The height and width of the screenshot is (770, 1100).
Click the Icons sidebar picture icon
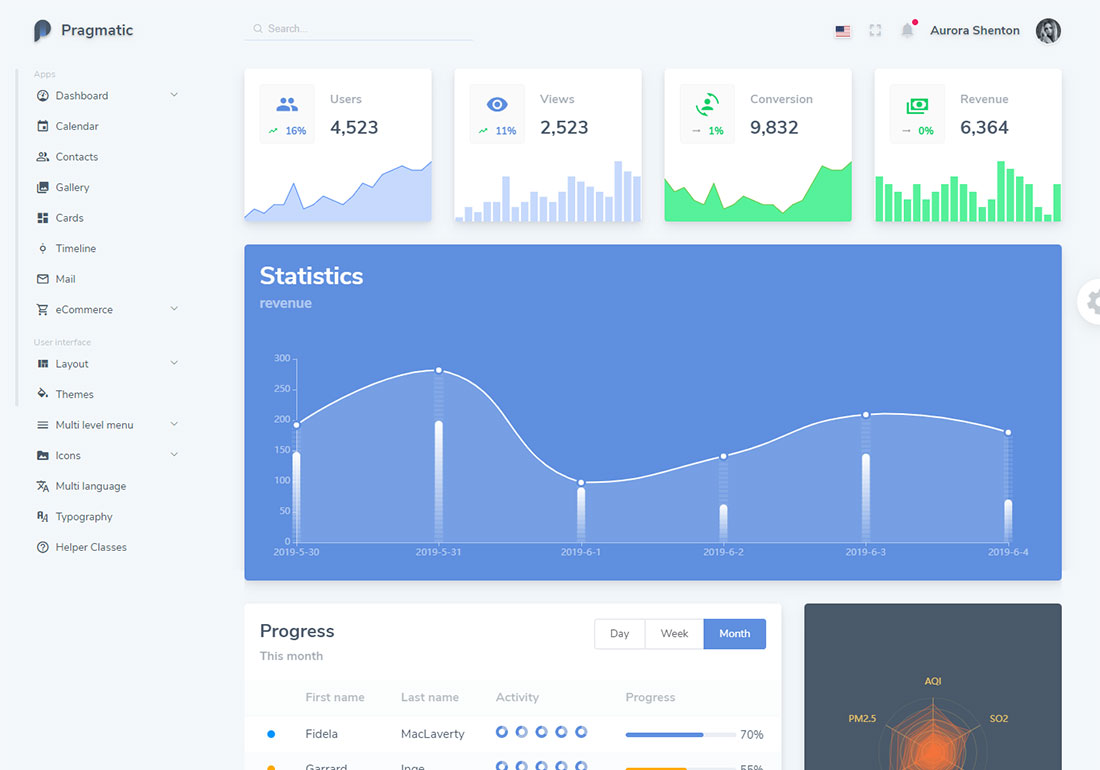click(x=43, y=455)
